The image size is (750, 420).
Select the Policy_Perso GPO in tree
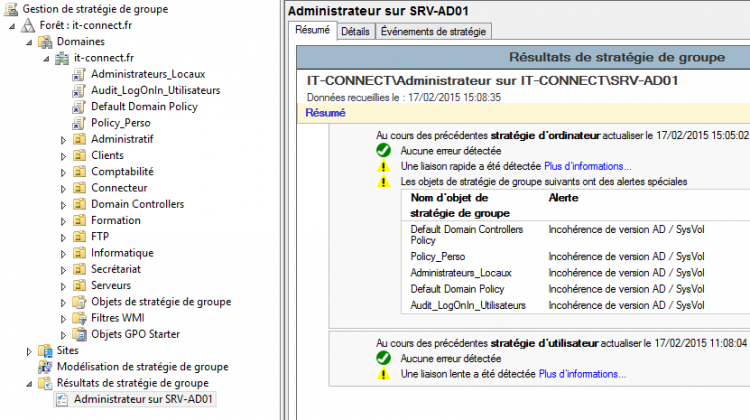(121, 123)
